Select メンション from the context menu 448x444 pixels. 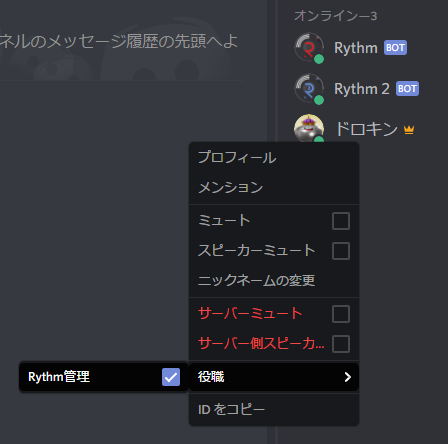pyautogui.click(x=274, y=187)
